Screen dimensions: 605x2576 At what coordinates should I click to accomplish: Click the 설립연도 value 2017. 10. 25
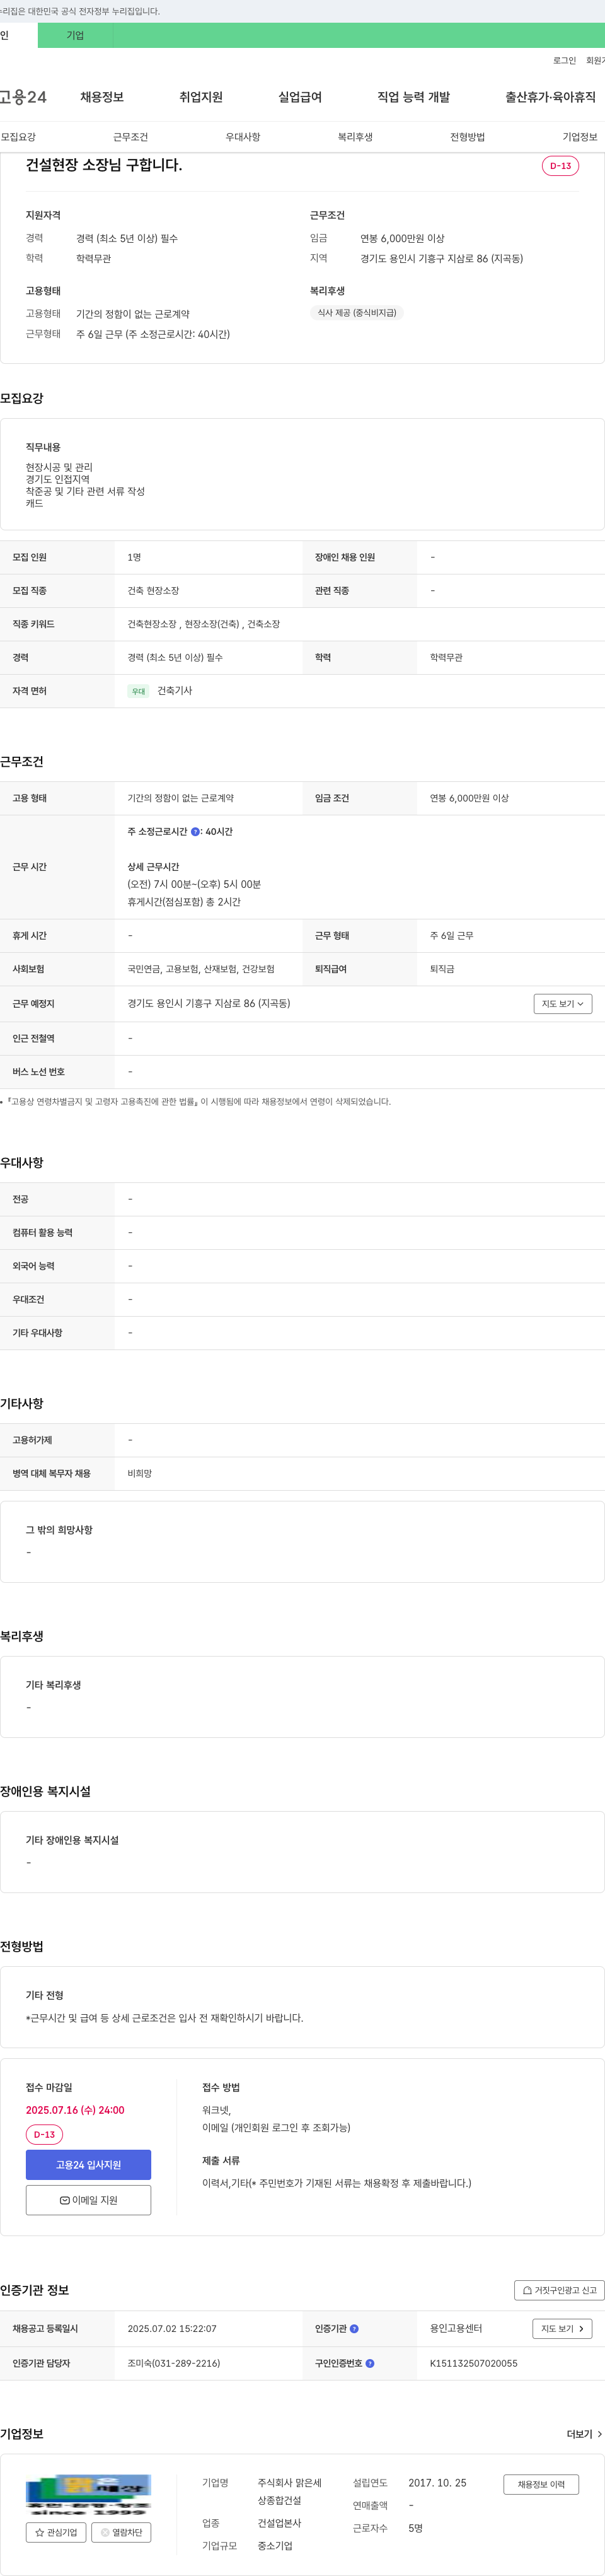tap(437, 2484)
